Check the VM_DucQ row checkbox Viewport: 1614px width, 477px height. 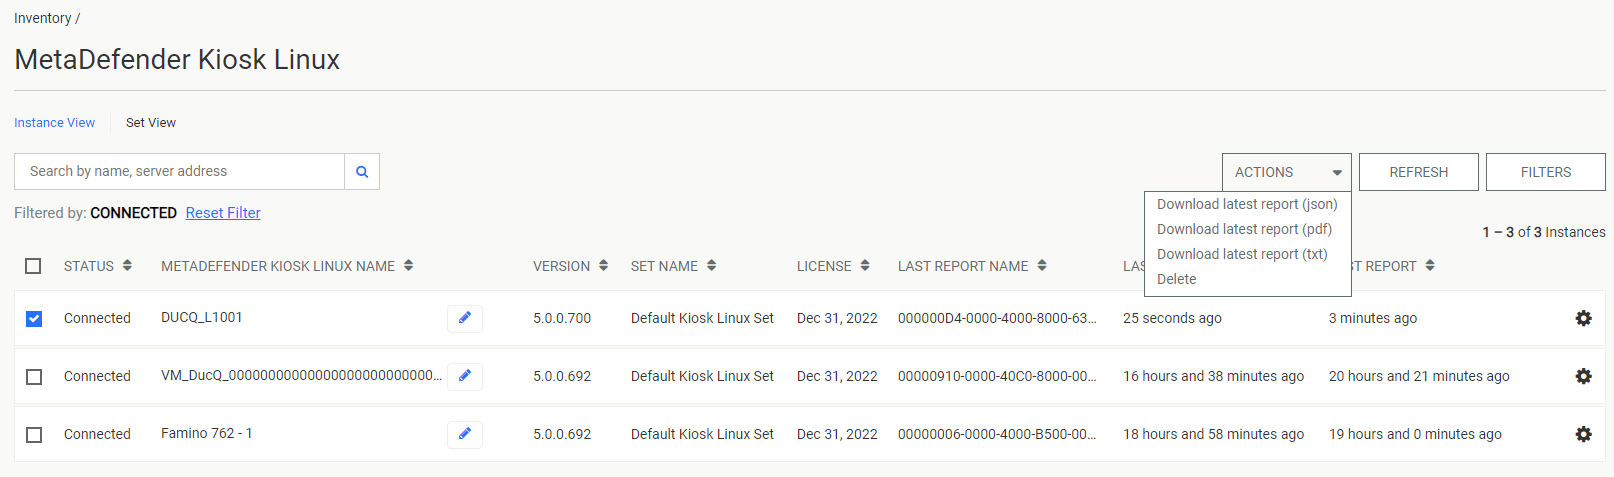[x=34, y=377]
